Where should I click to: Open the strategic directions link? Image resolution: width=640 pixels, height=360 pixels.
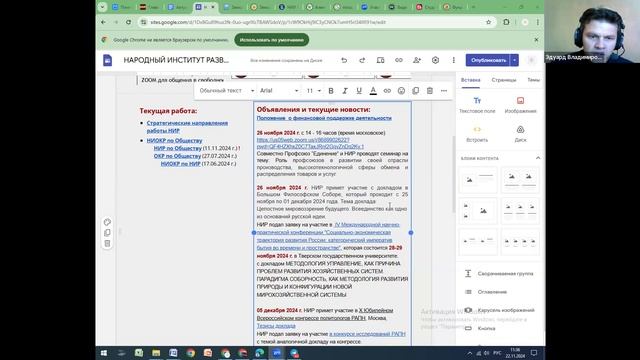coord(187,127)
